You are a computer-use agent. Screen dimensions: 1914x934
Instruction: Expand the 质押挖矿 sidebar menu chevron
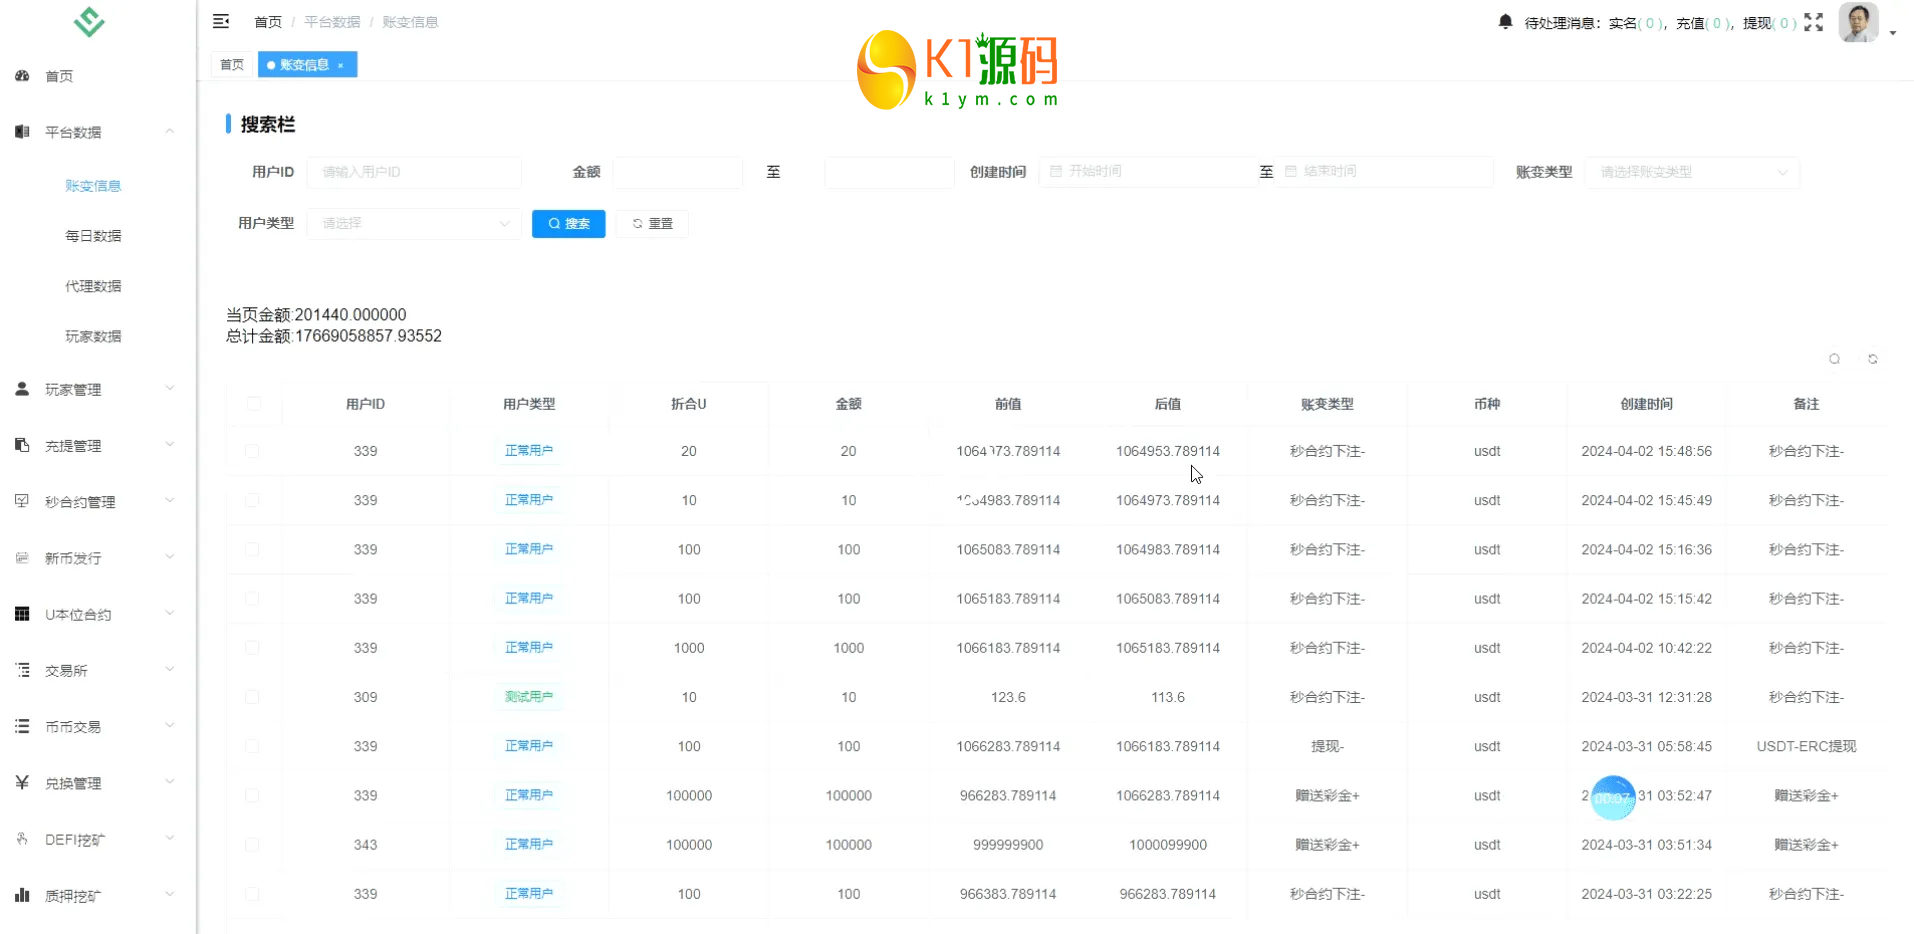click(169, 895)
